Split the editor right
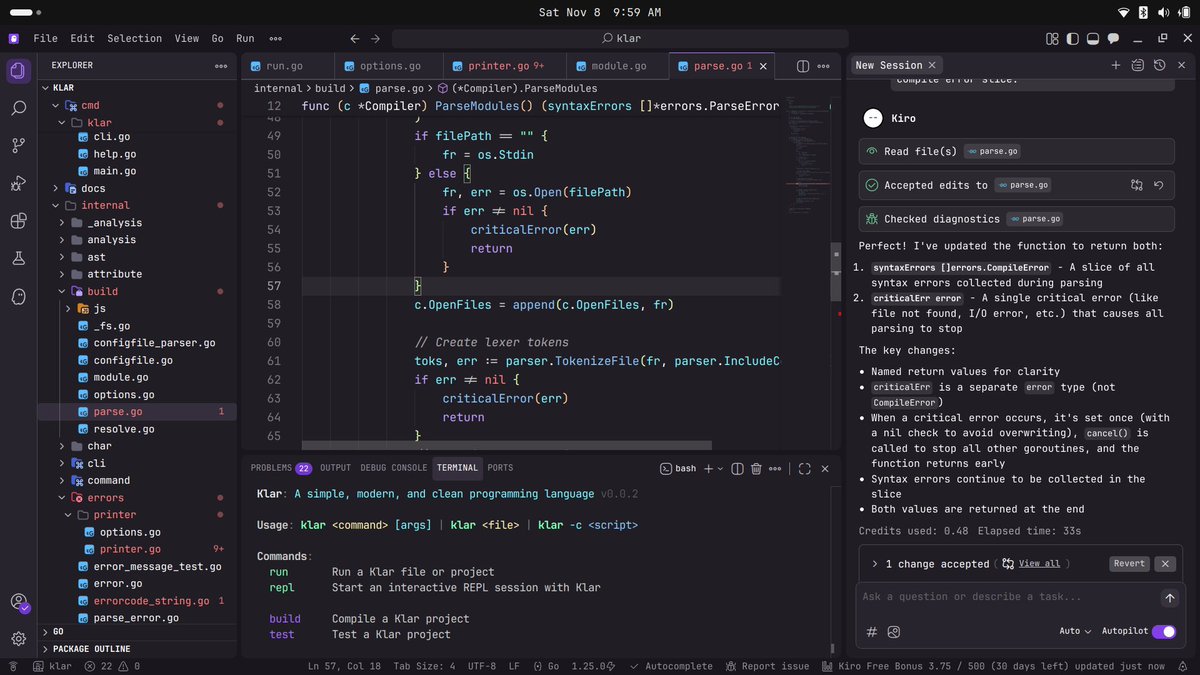This screenshot has width=1200, height=675. click(x=802, y=66)
